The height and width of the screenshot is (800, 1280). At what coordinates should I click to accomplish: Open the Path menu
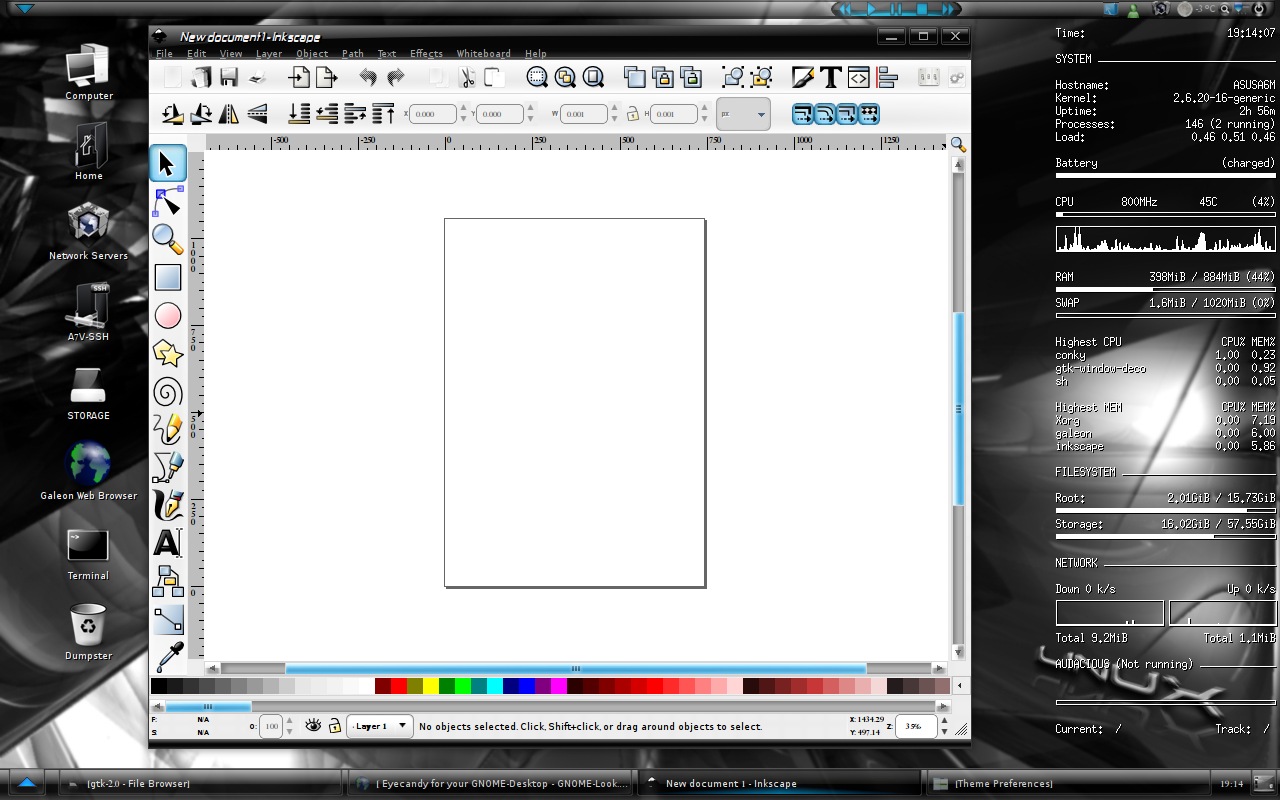(x=353, y=54)
